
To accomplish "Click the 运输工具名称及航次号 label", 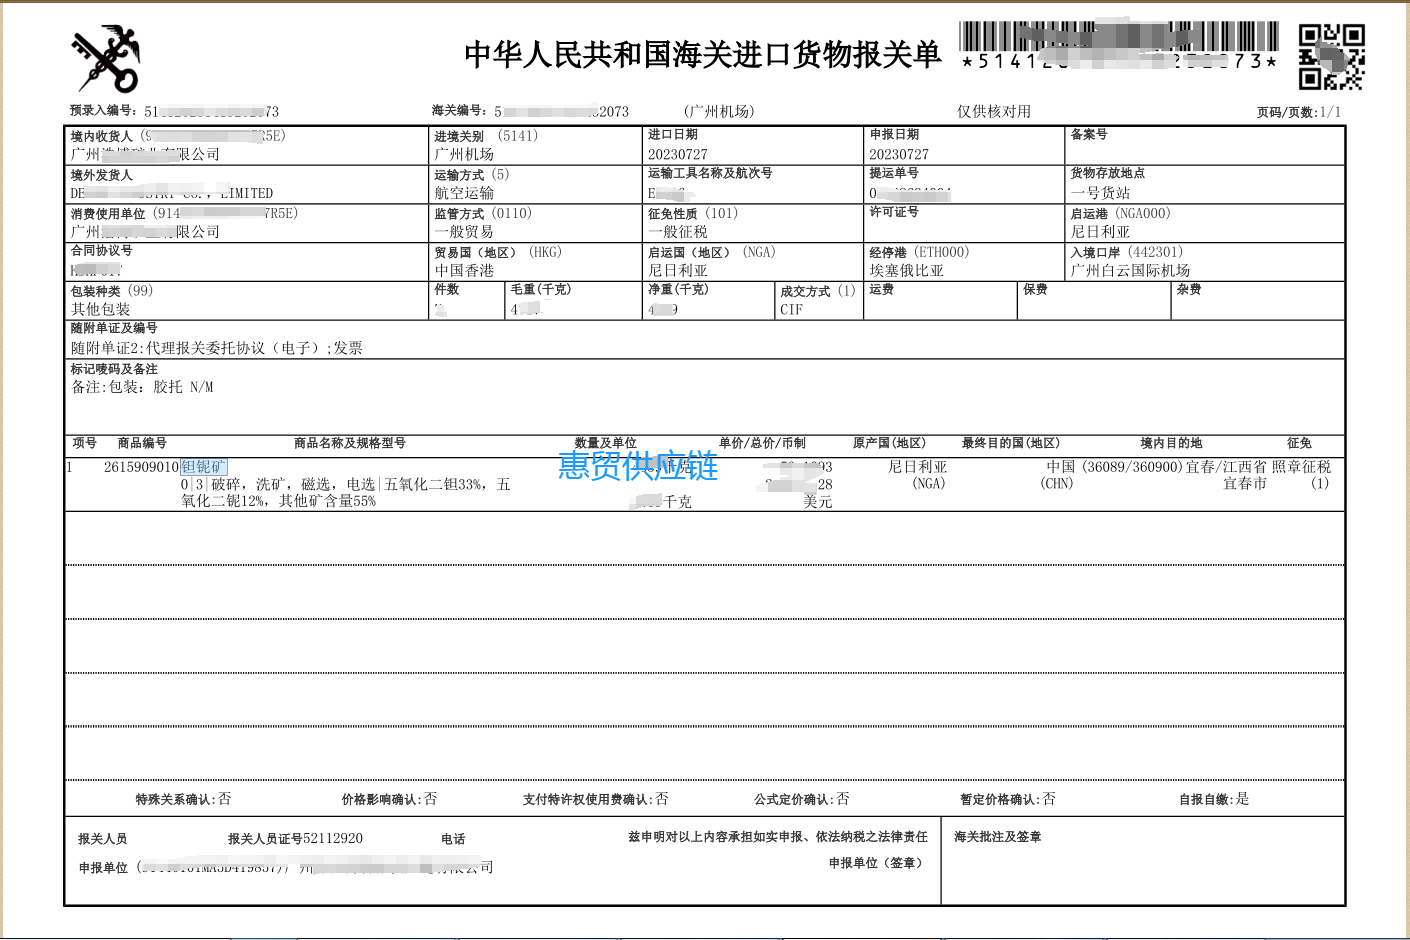I will [x=710, y=173].
